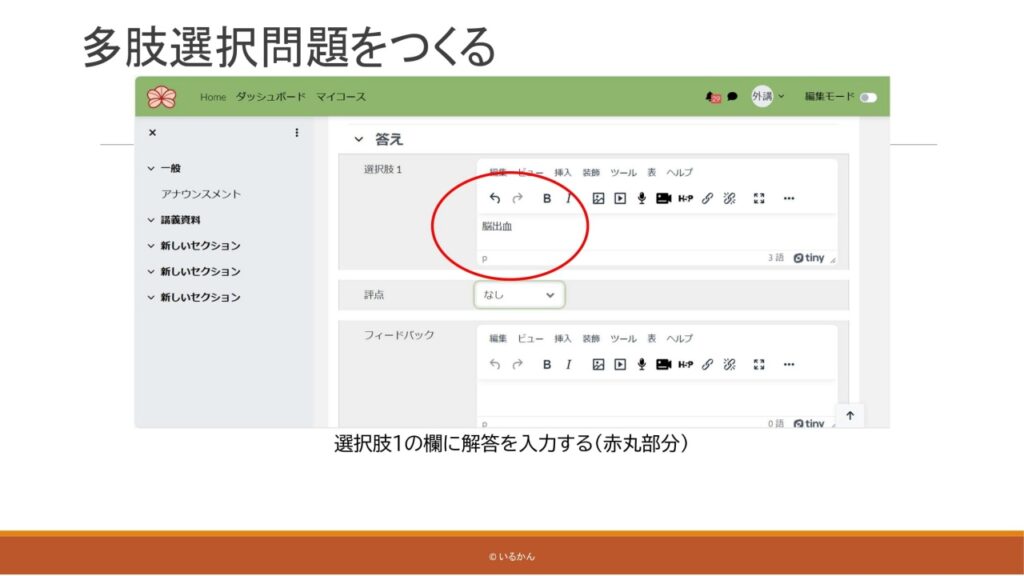Viewport: 1024px width, 576px height.
Task: Record video using the 選択肢1 camera icon
Action: (x=663, y=198)
